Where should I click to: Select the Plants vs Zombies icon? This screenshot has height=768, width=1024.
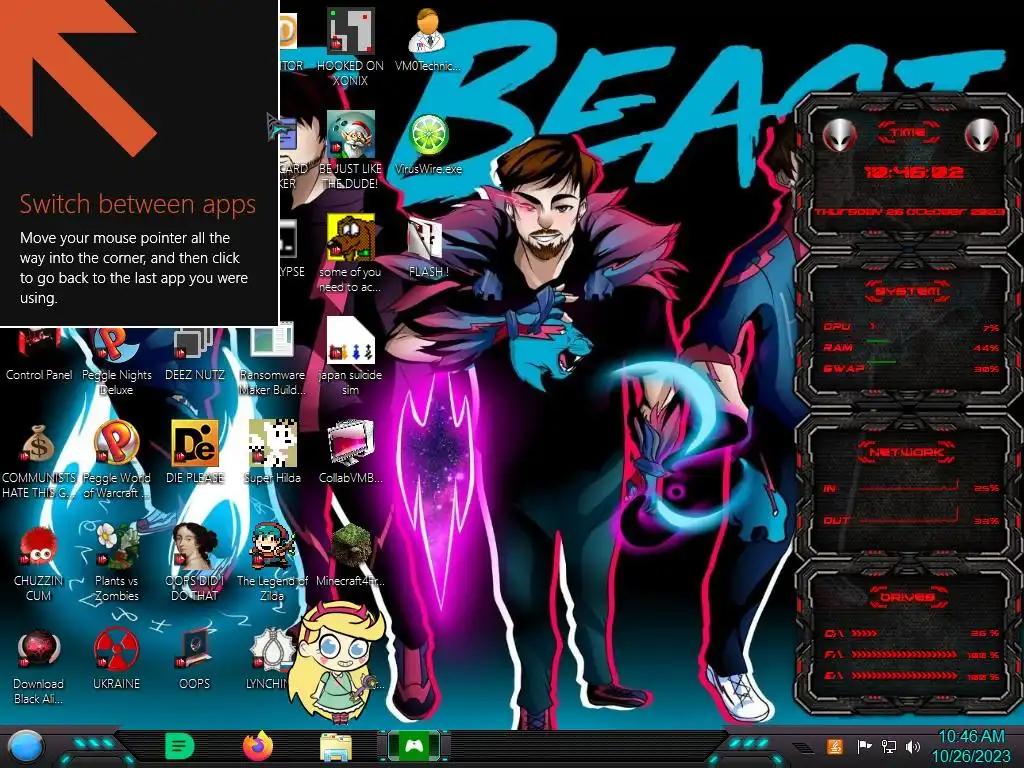[116, 546]
